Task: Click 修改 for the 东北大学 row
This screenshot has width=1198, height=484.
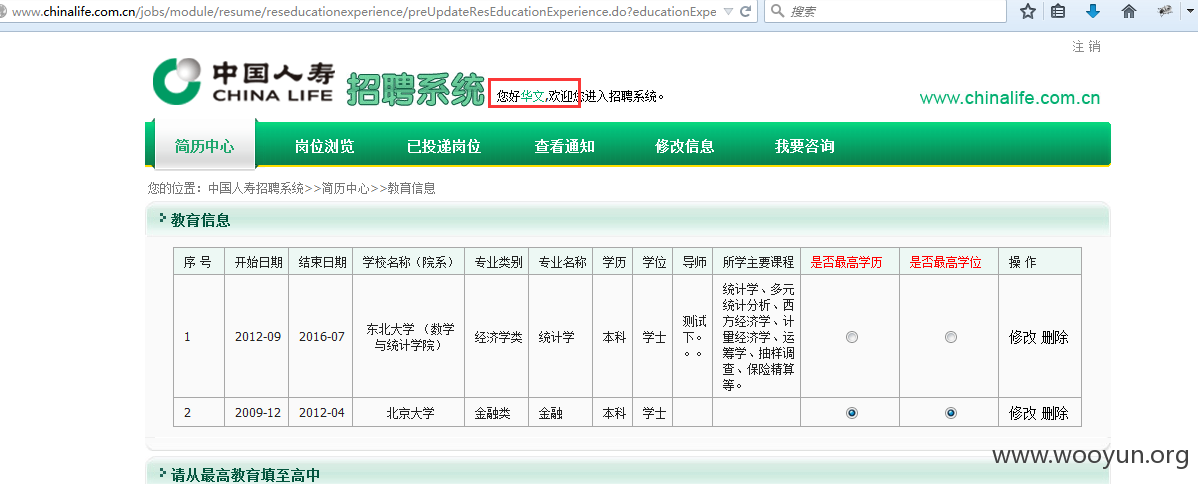Action: (1022, 337)
